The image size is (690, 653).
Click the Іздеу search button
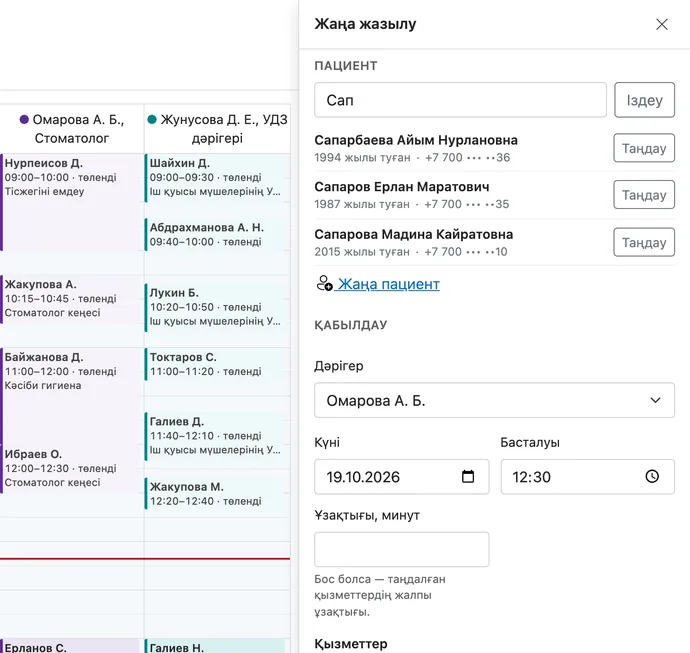(644, 100)
